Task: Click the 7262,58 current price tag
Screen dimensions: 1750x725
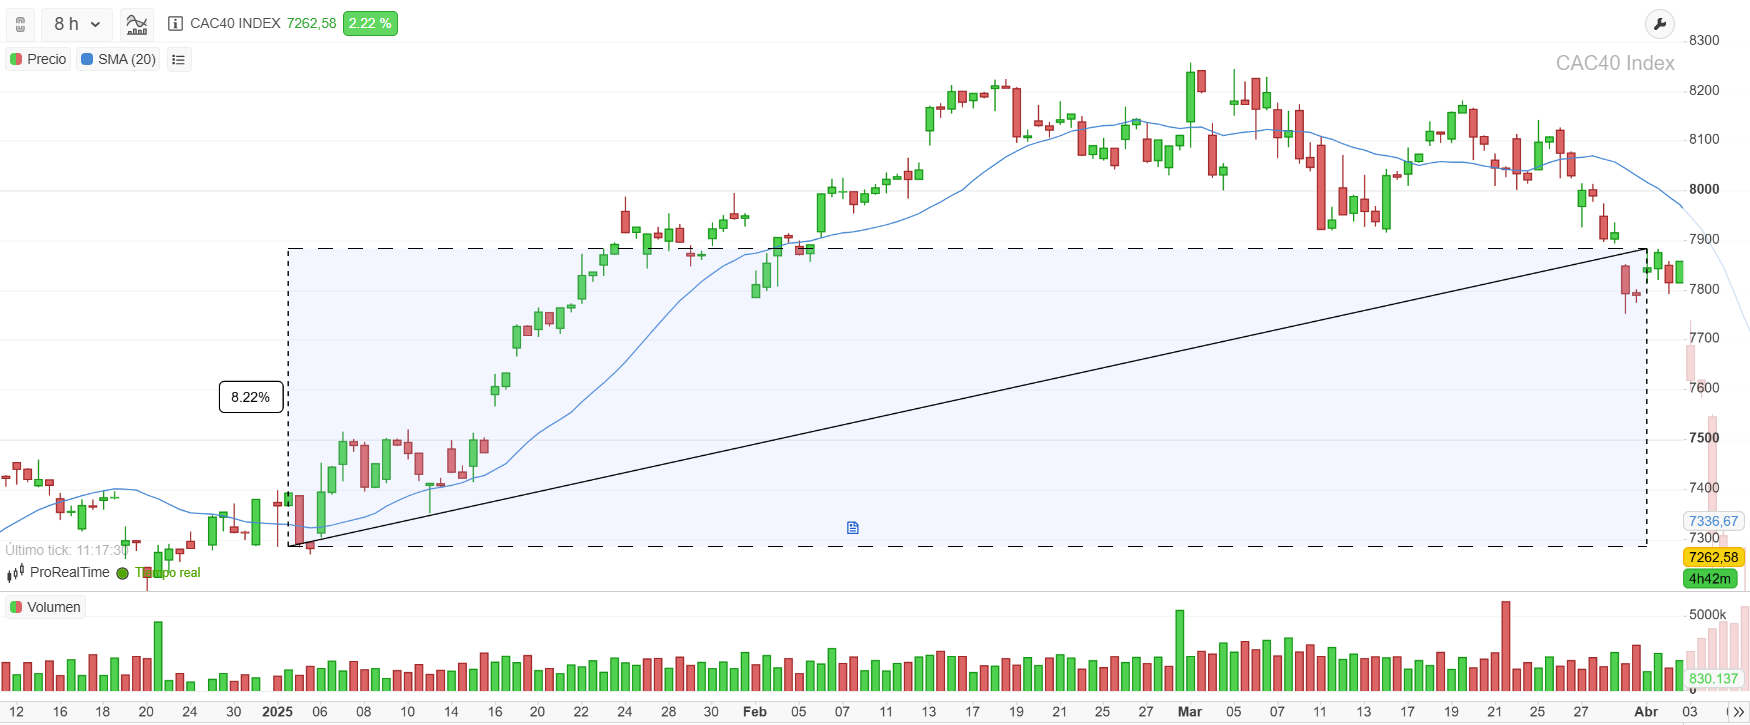Action: (x=1713, y=557)
